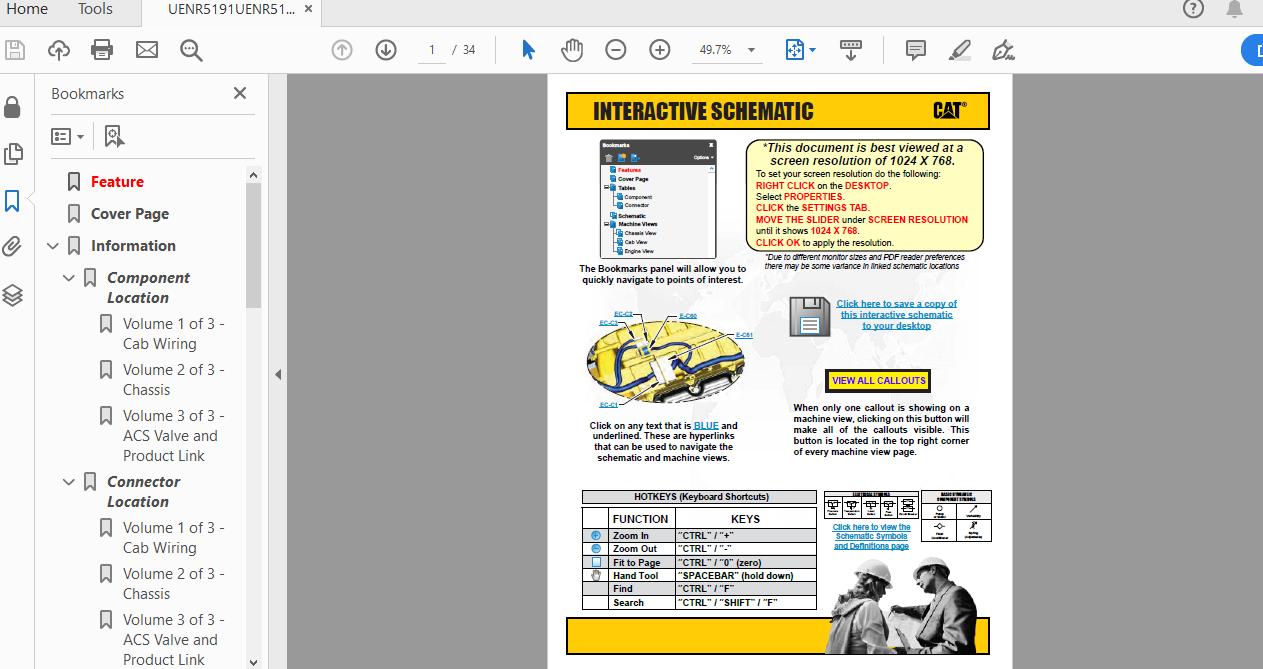Collapse the Information bookmark group
Image resolution: width=1263 pixels, height=669 pixels.
click(53, 246)
